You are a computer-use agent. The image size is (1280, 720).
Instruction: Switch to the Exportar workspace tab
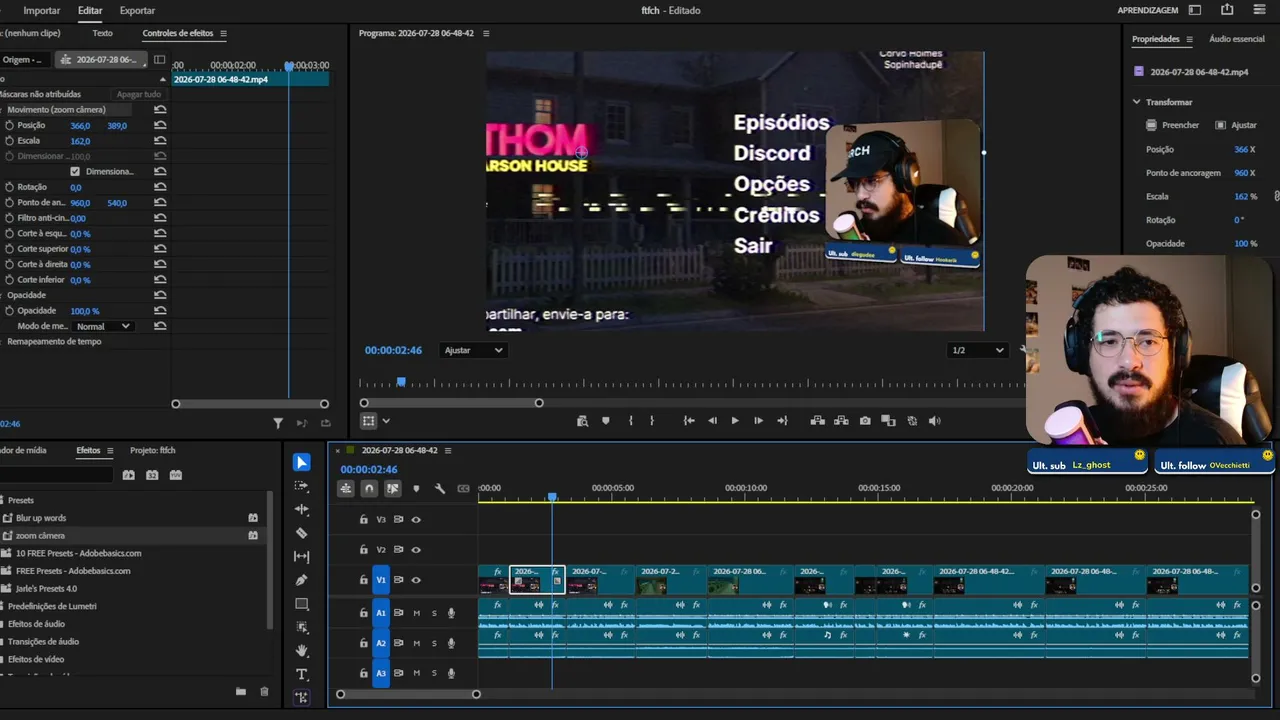tap(137, 10)
